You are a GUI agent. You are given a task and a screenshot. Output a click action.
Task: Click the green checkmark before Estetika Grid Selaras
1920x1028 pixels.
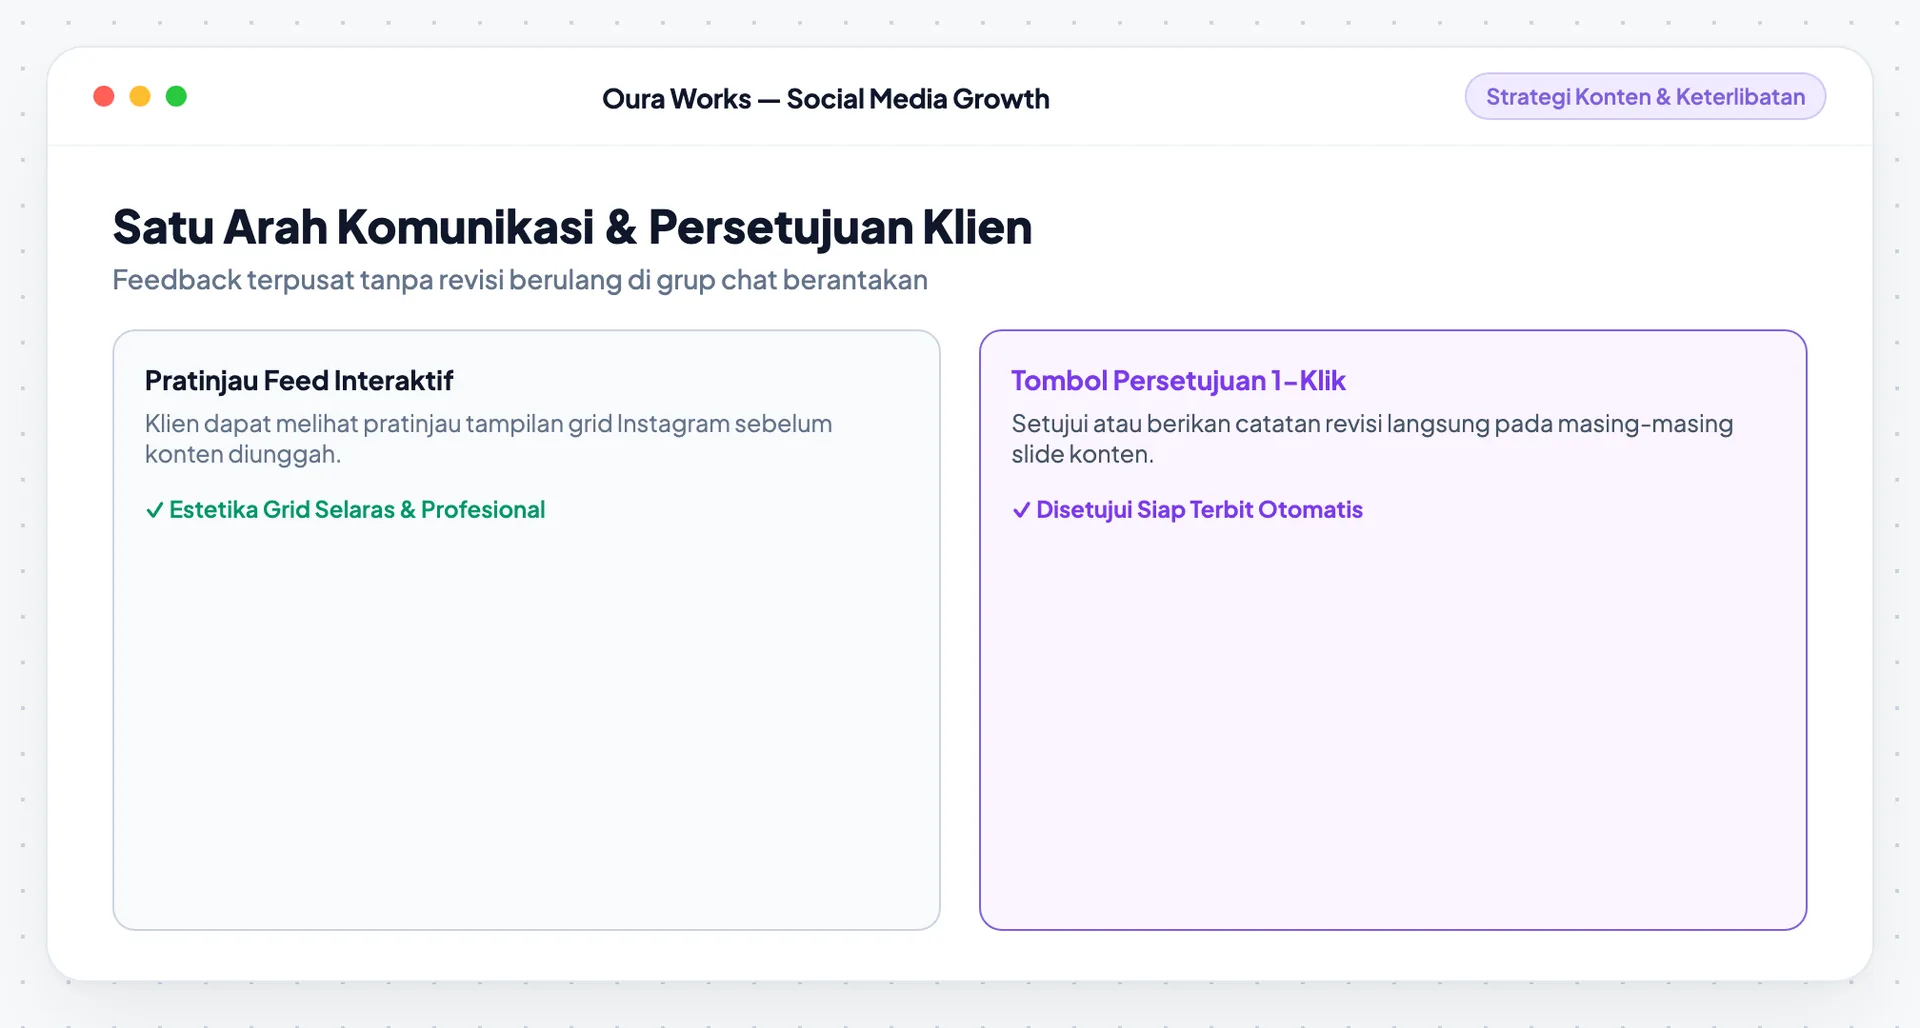tap(155, 510)
